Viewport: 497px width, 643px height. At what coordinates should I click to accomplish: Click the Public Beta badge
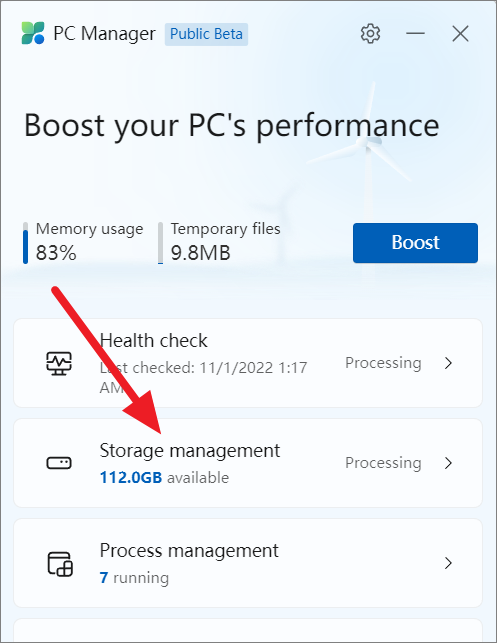pyautogui.click(x=206, y=34)
